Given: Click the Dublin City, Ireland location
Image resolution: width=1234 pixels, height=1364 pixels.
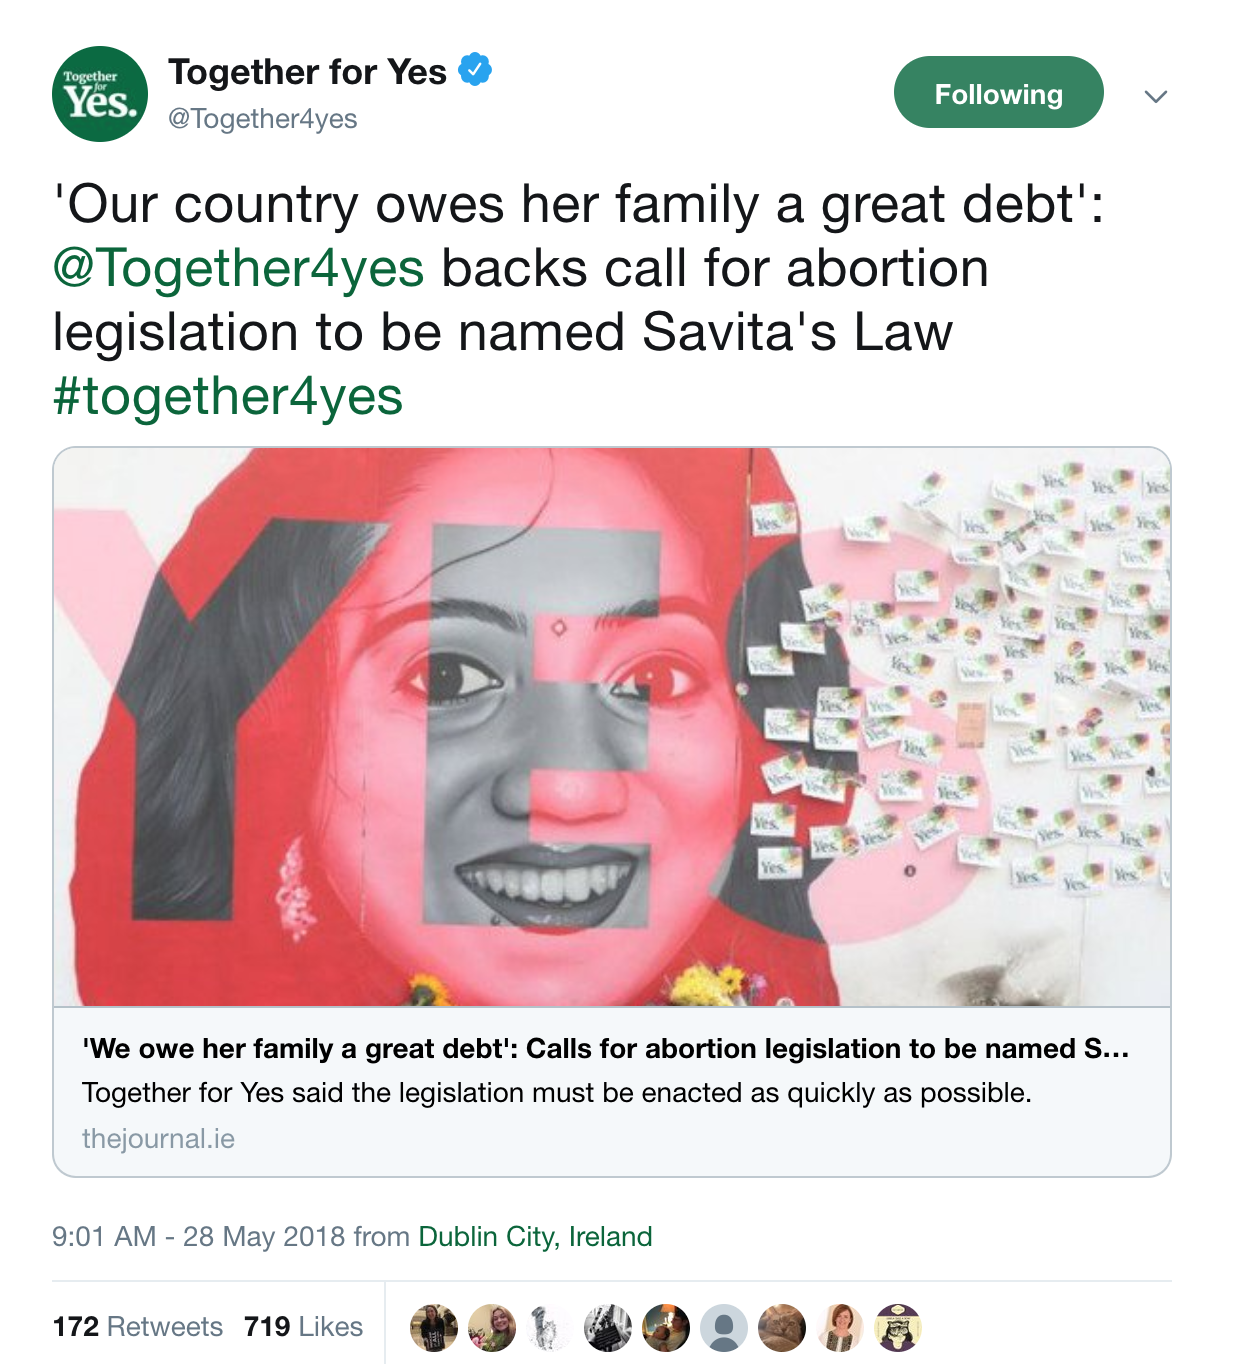Looking at the screenshot, I should (x=535, y=1237).
